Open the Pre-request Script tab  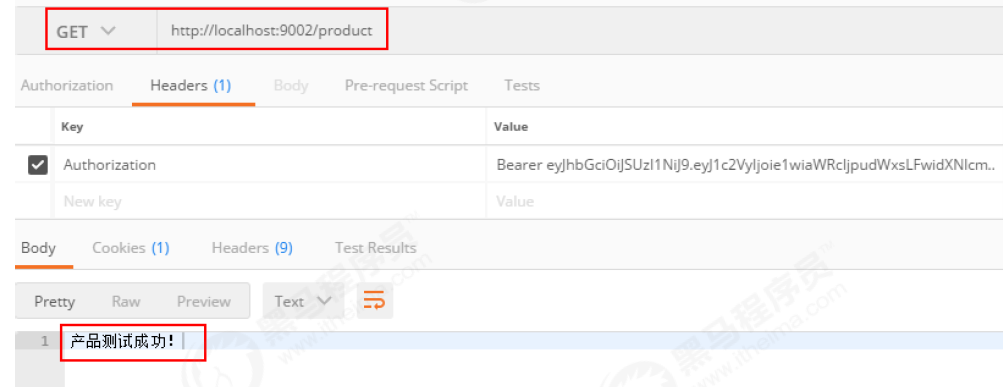[406, 85]
